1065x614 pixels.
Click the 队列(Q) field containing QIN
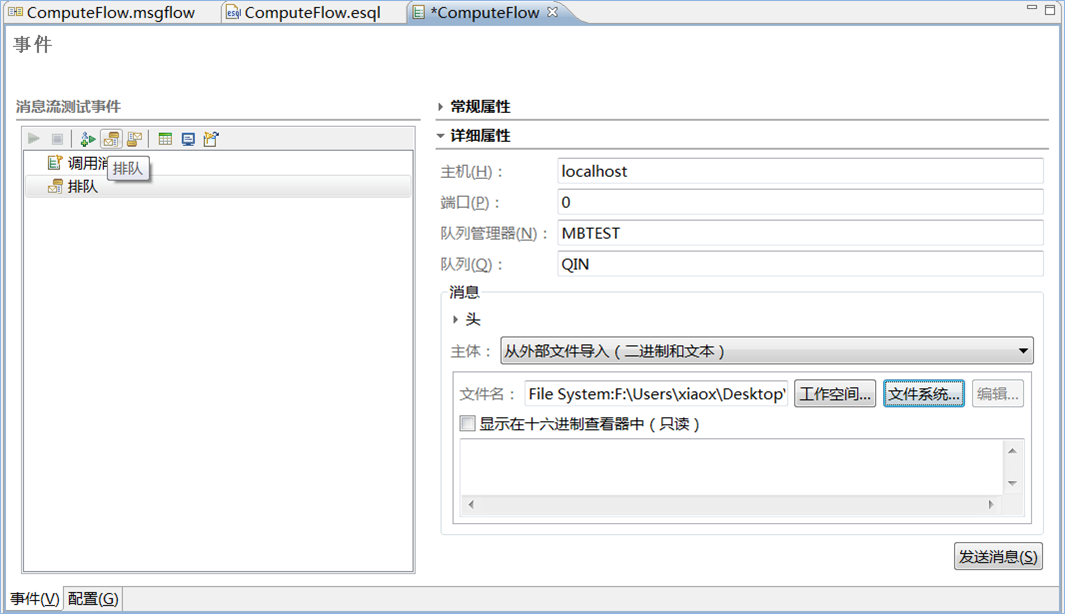tap(800, 264)
